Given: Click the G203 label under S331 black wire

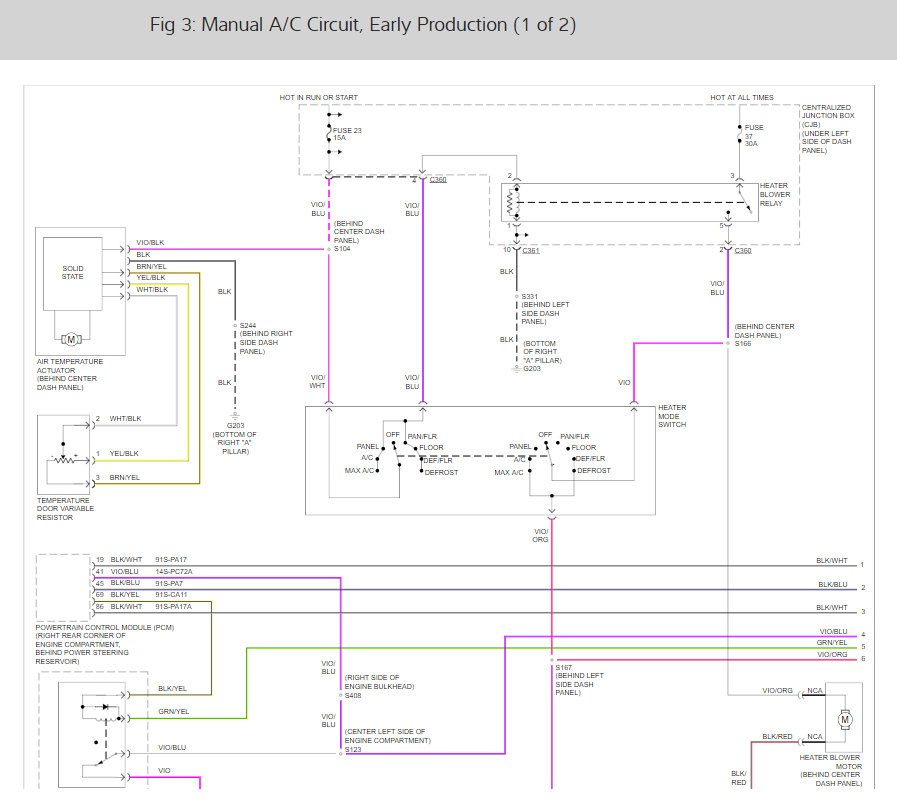Looking at the screenshot, I should pos(532,369).
